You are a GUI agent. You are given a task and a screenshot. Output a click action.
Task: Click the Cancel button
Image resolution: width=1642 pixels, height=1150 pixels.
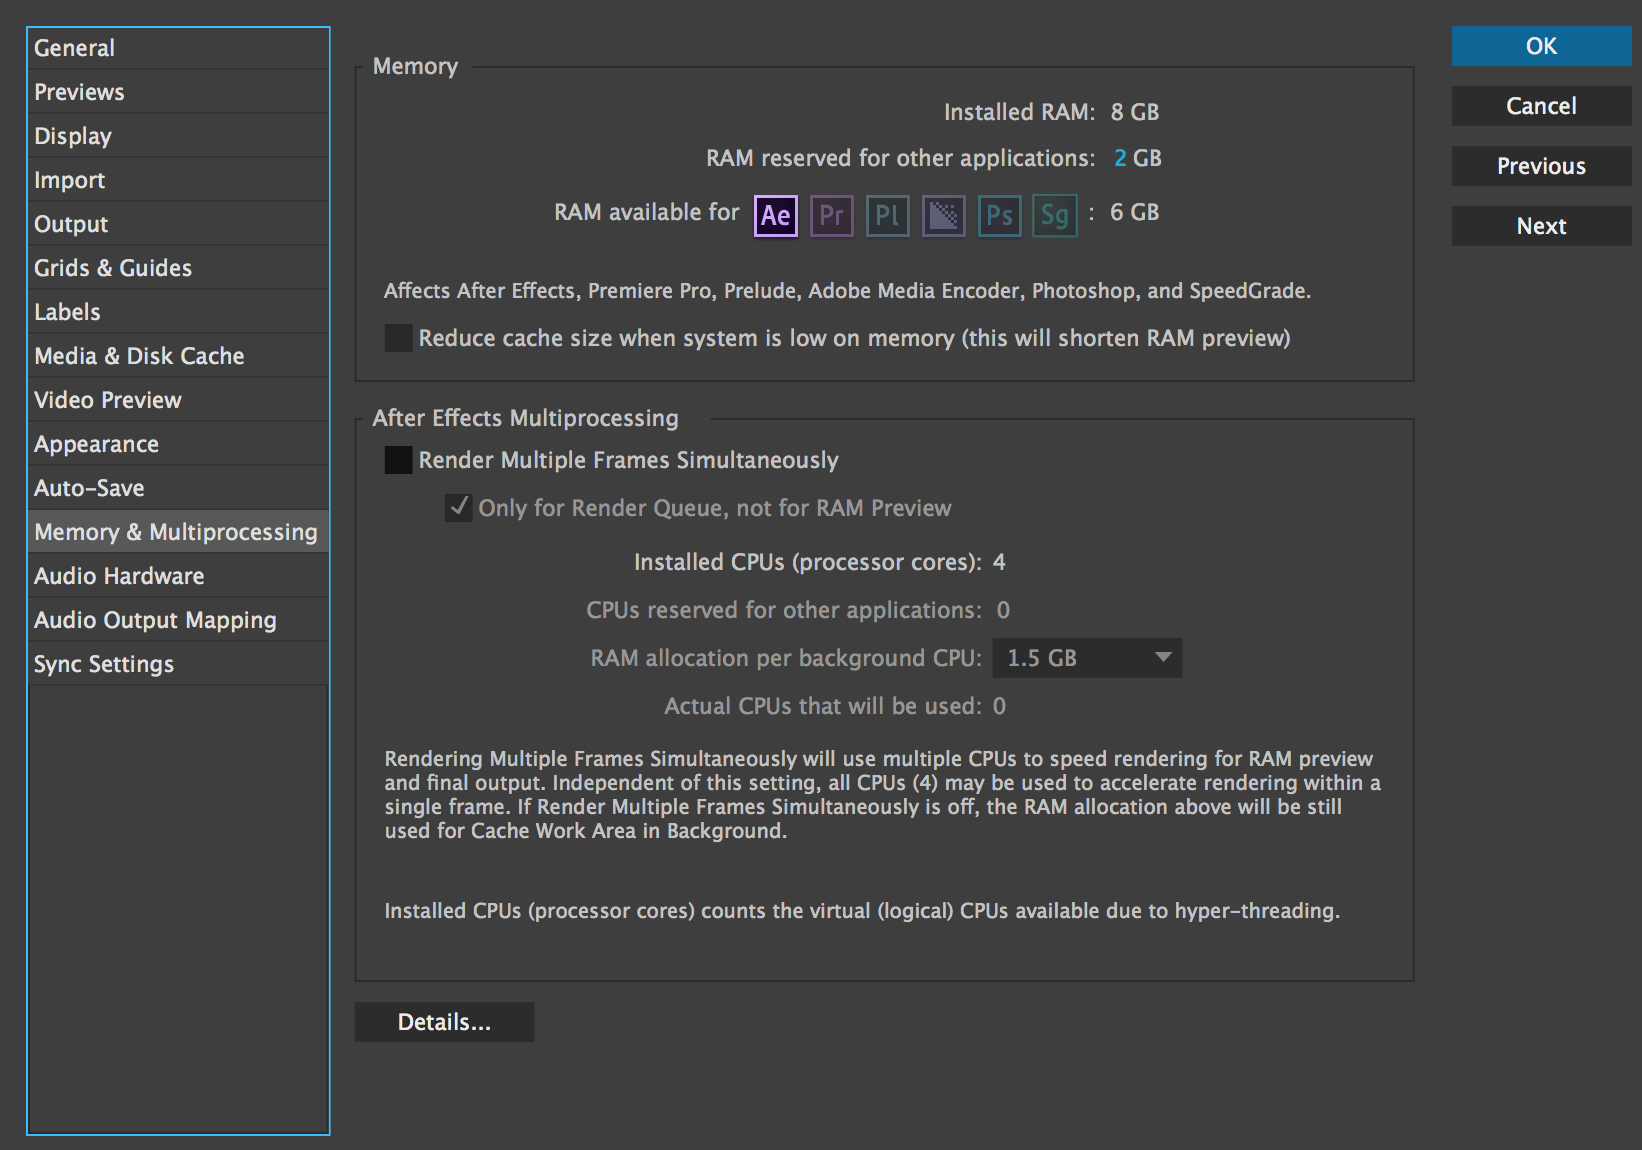1541,106
